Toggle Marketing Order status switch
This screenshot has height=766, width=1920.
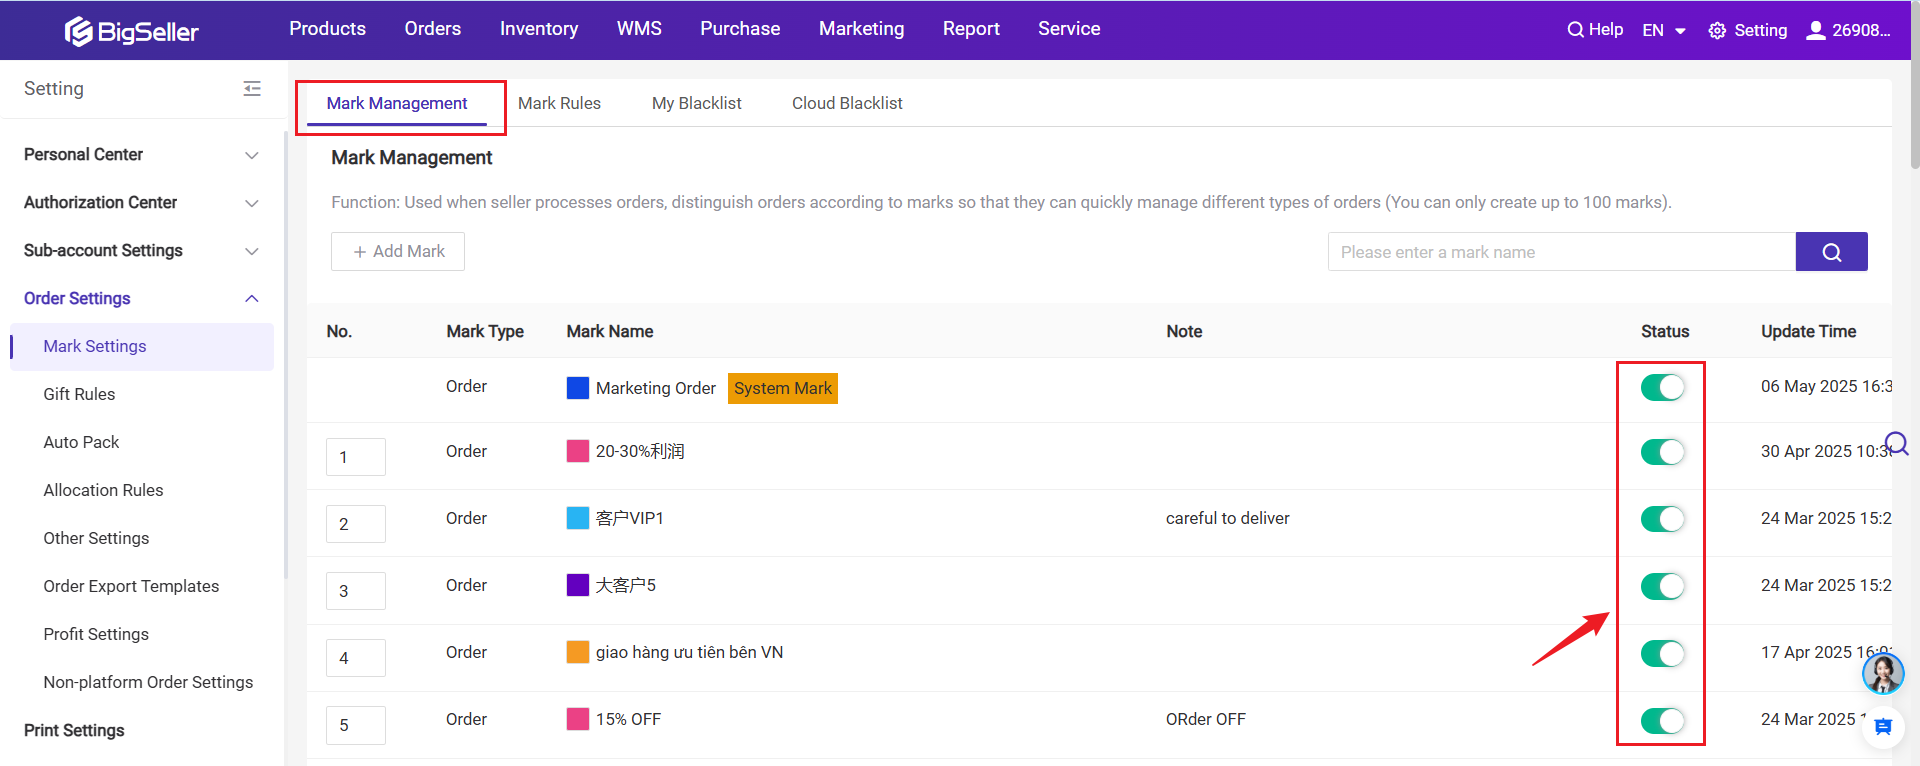pos(1663,387)
